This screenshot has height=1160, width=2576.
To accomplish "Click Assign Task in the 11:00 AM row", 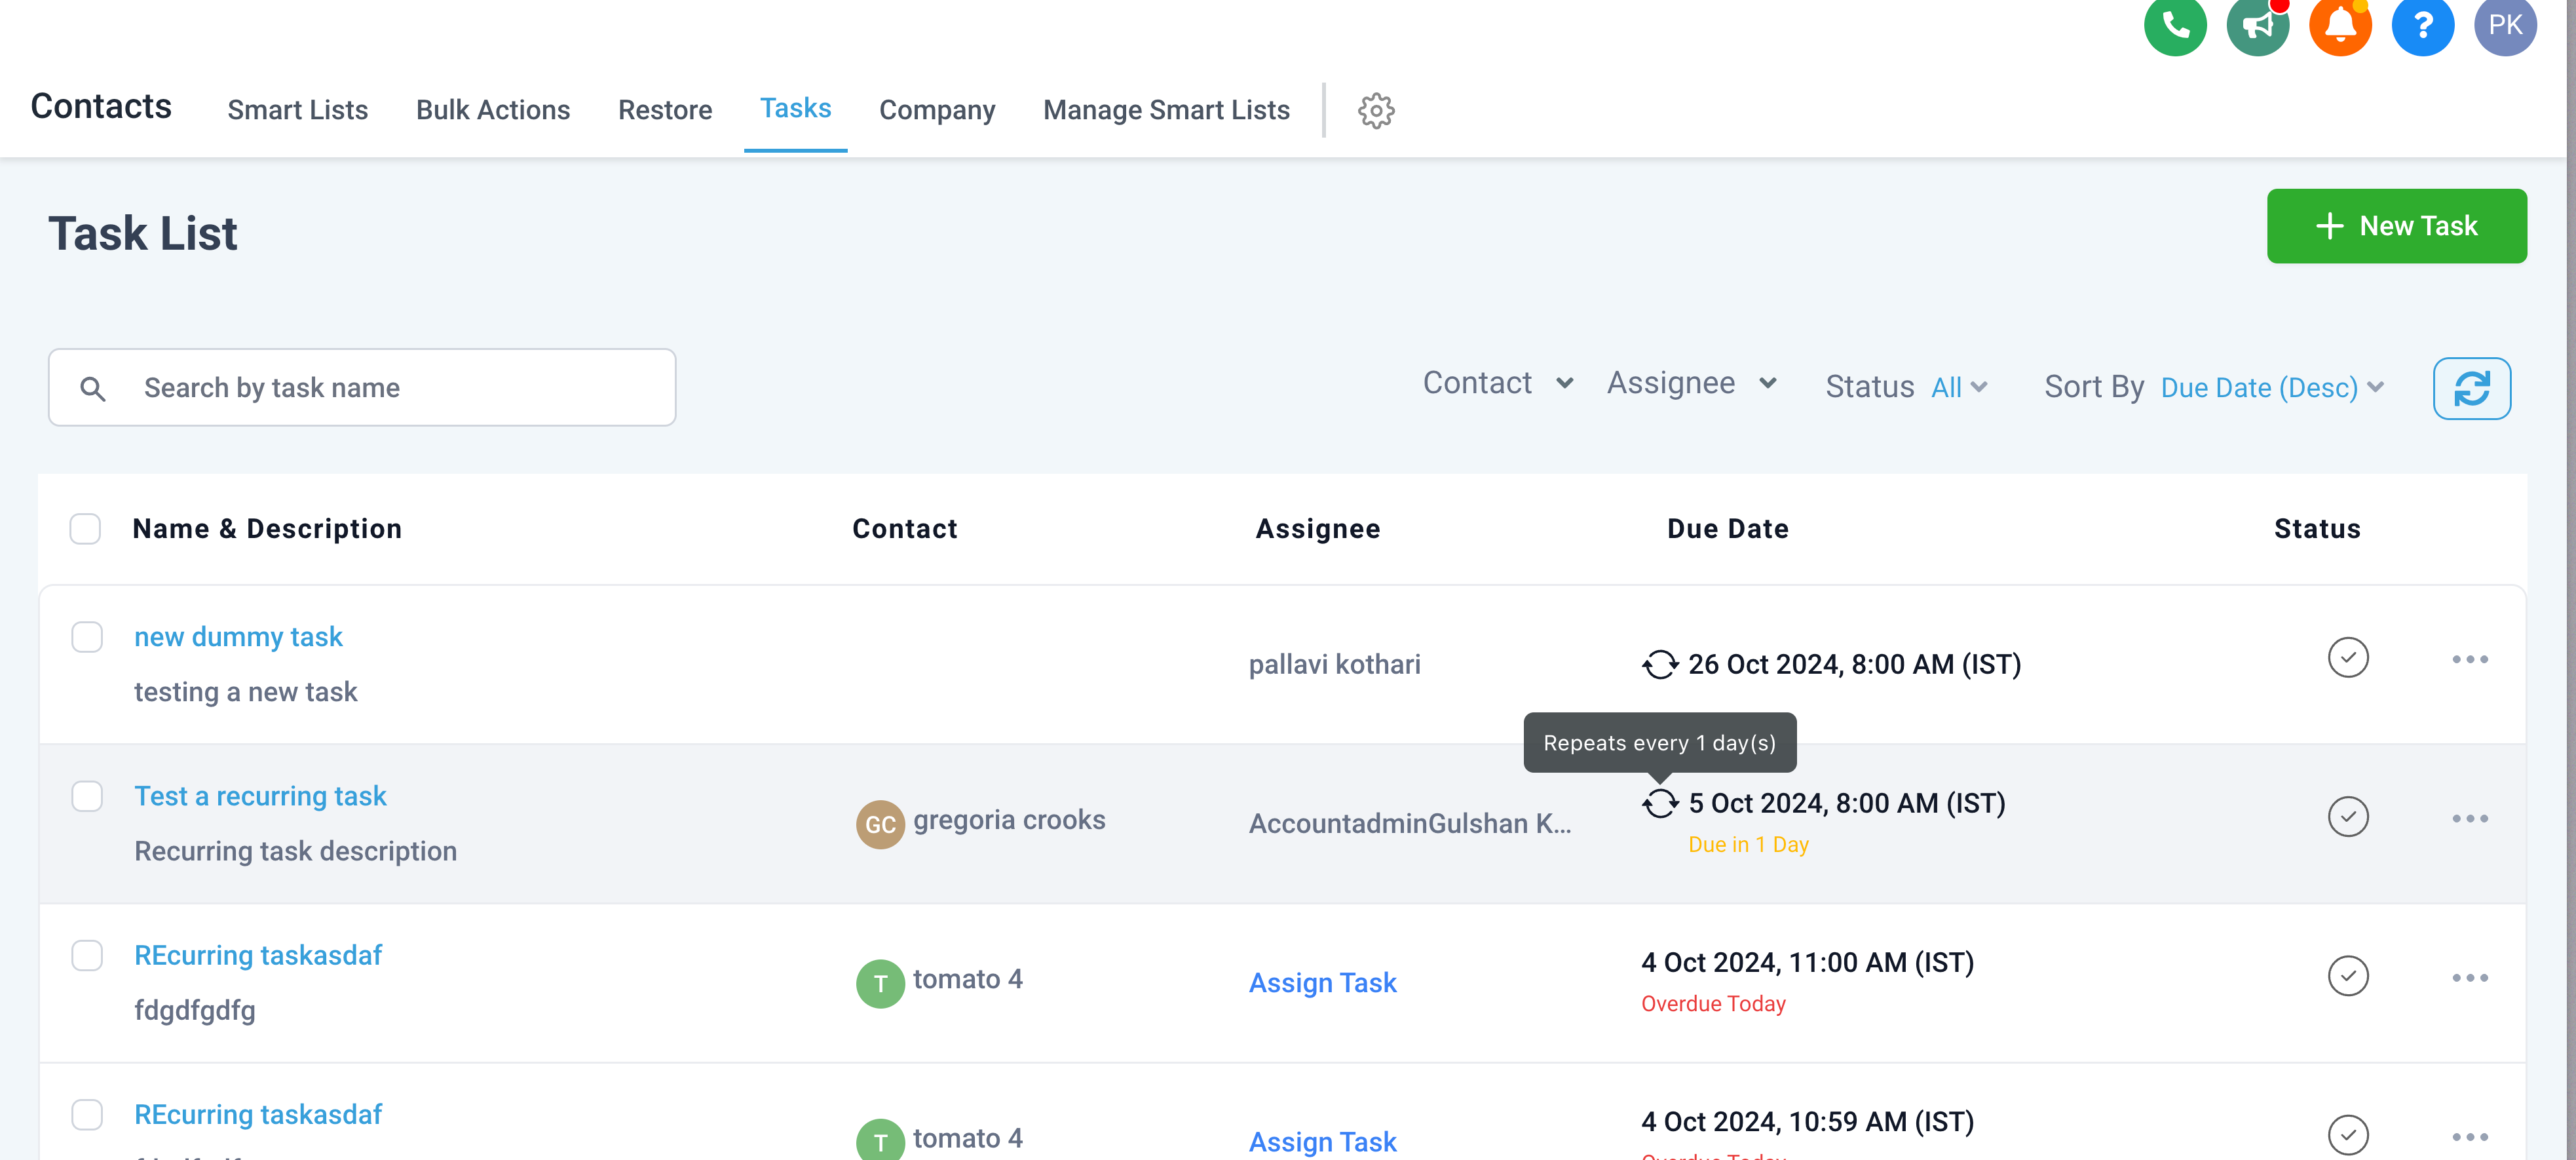I will [x=1322, y=983].
